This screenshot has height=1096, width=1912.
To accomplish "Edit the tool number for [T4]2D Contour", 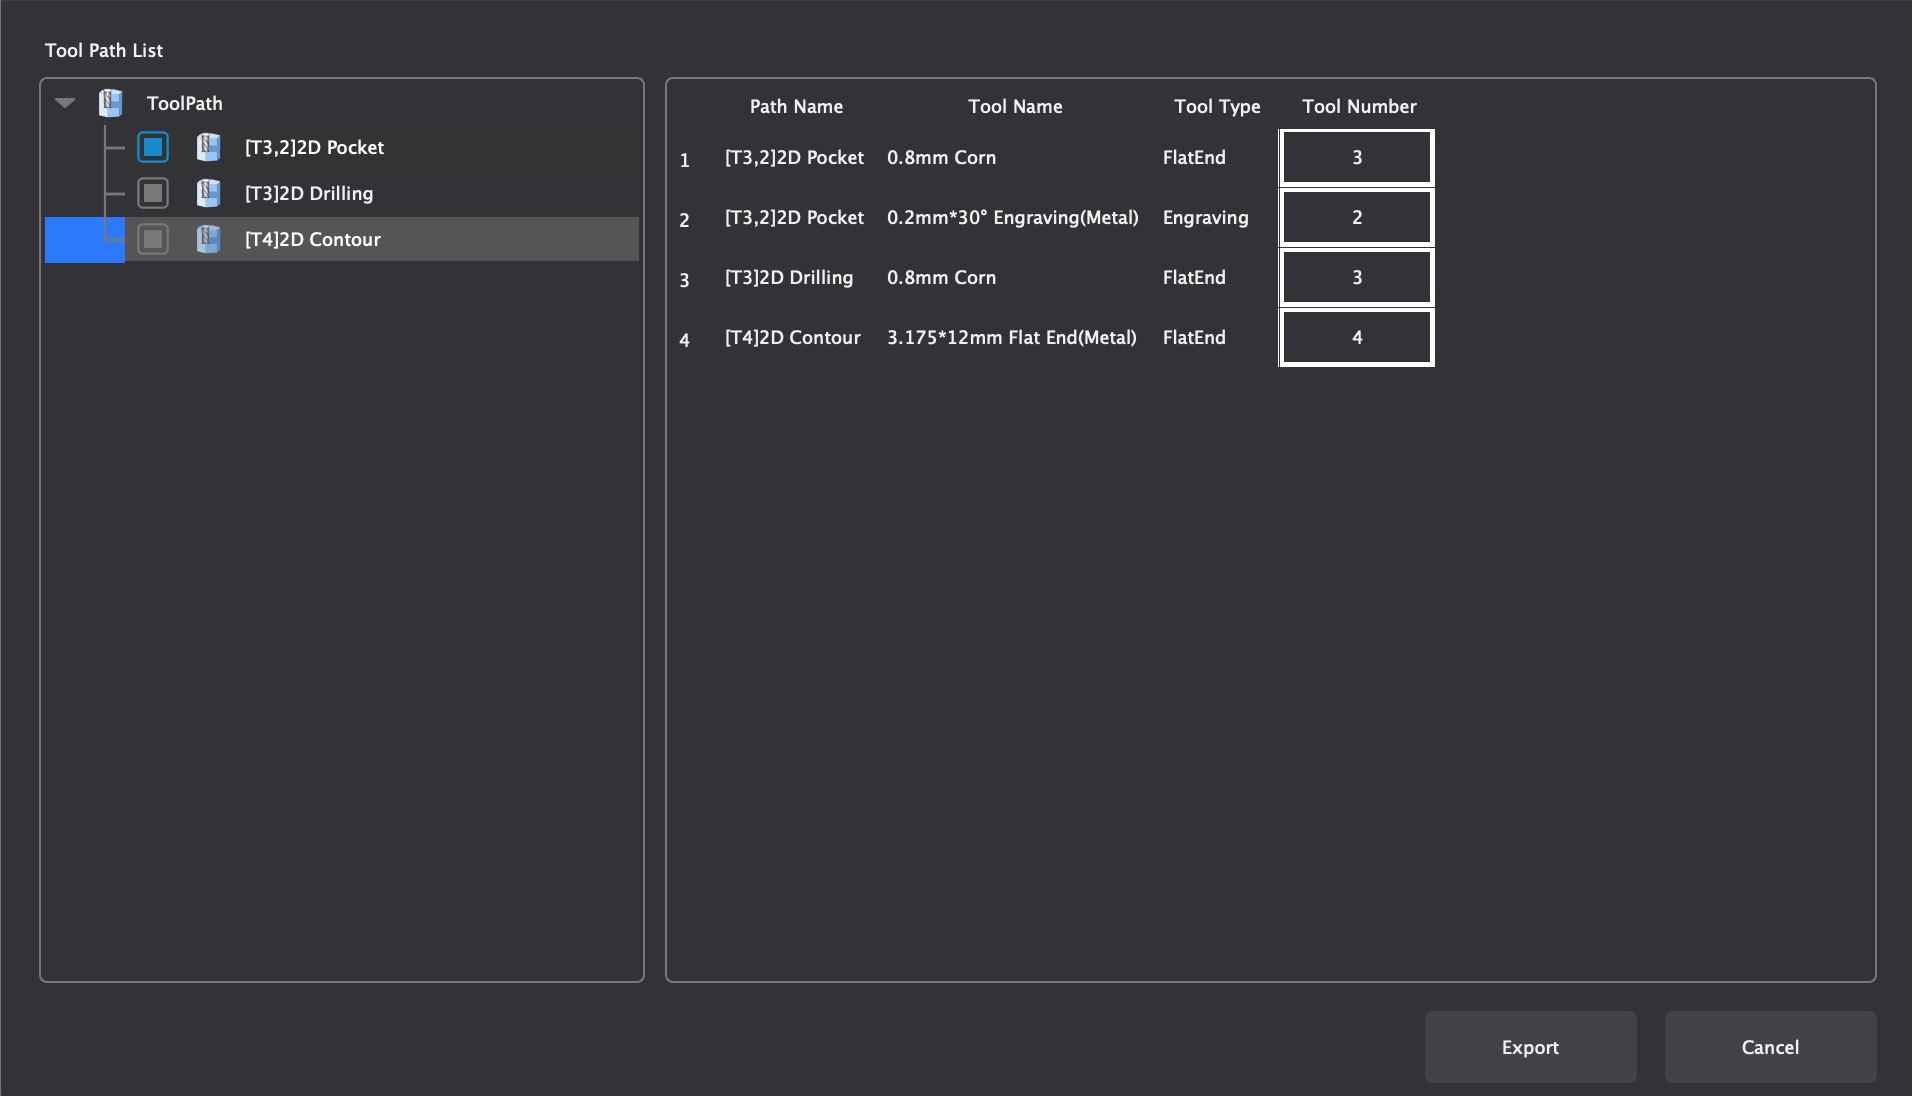I will [1356, 337].
